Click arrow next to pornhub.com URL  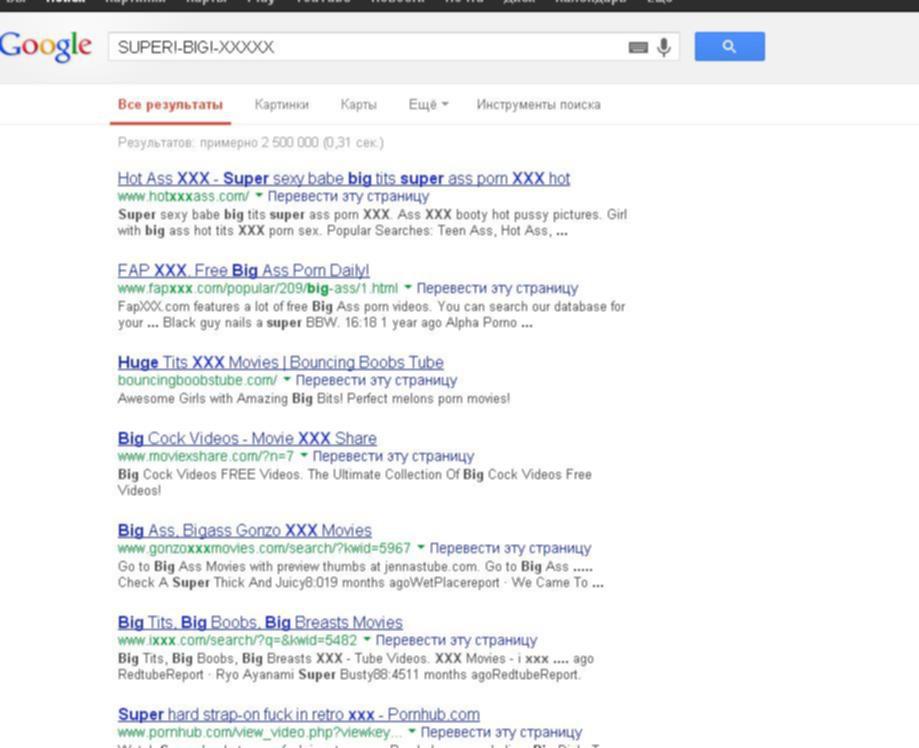pos(412,732)
